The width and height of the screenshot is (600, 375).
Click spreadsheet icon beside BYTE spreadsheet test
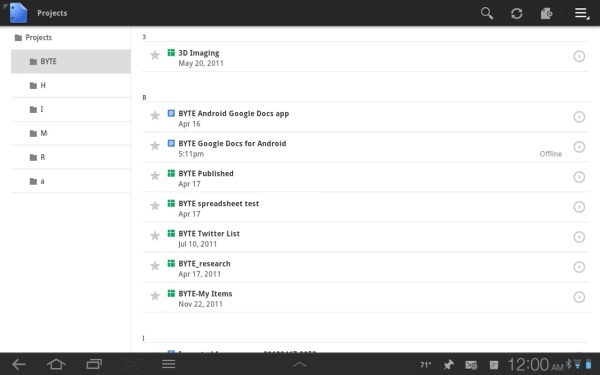point(171,203)
